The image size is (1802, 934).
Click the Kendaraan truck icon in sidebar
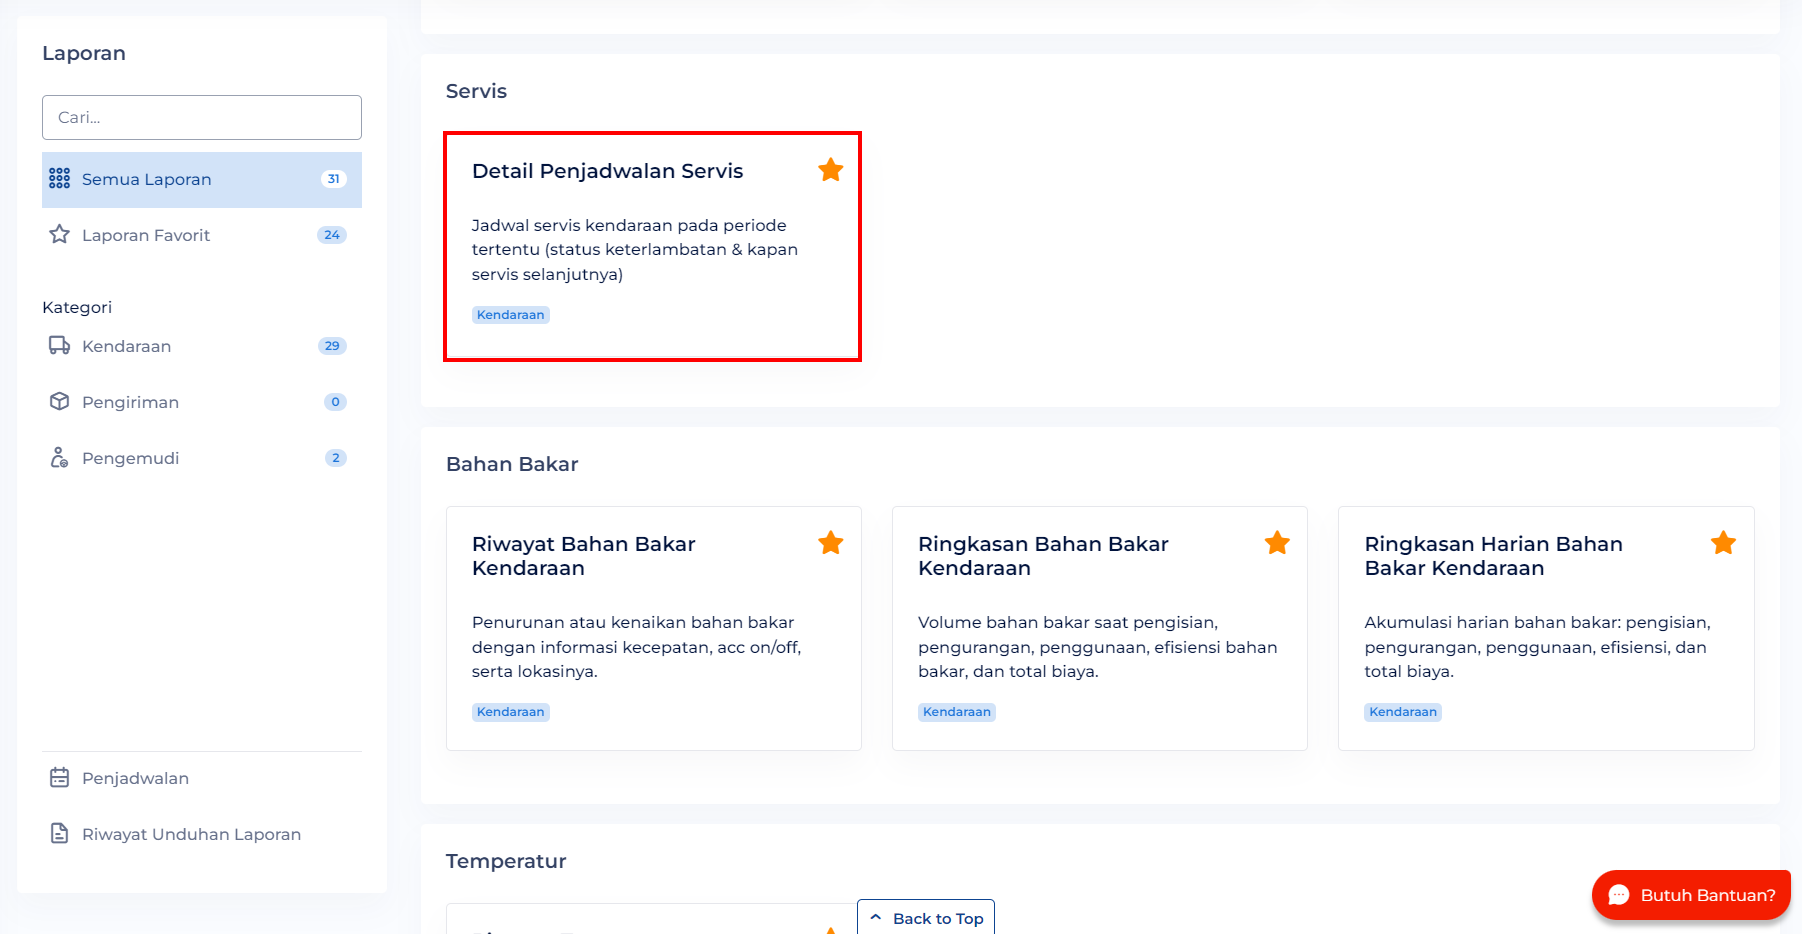click(60, 346)
